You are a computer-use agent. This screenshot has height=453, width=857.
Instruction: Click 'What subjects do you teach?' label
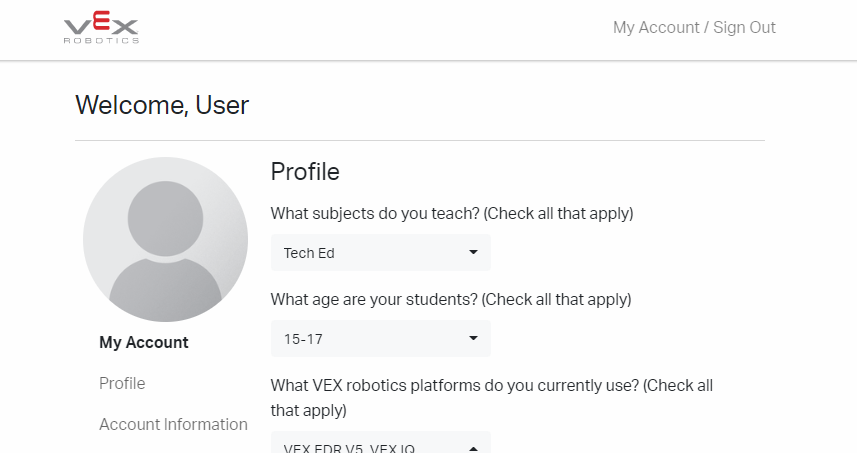point(452,213)
